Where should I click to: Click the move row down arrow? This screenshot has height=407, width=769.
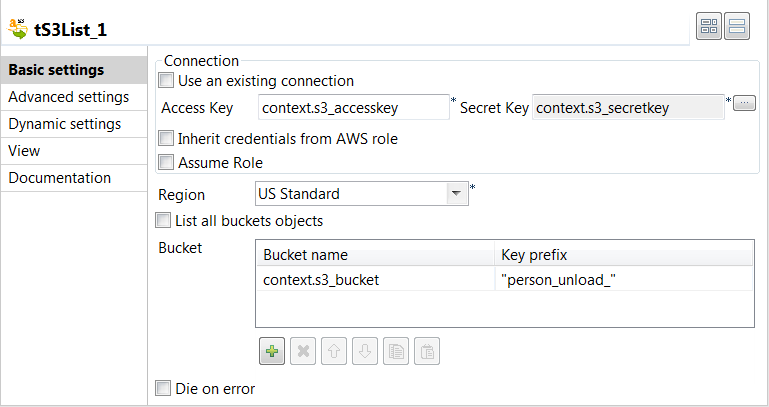pos(365,351)
